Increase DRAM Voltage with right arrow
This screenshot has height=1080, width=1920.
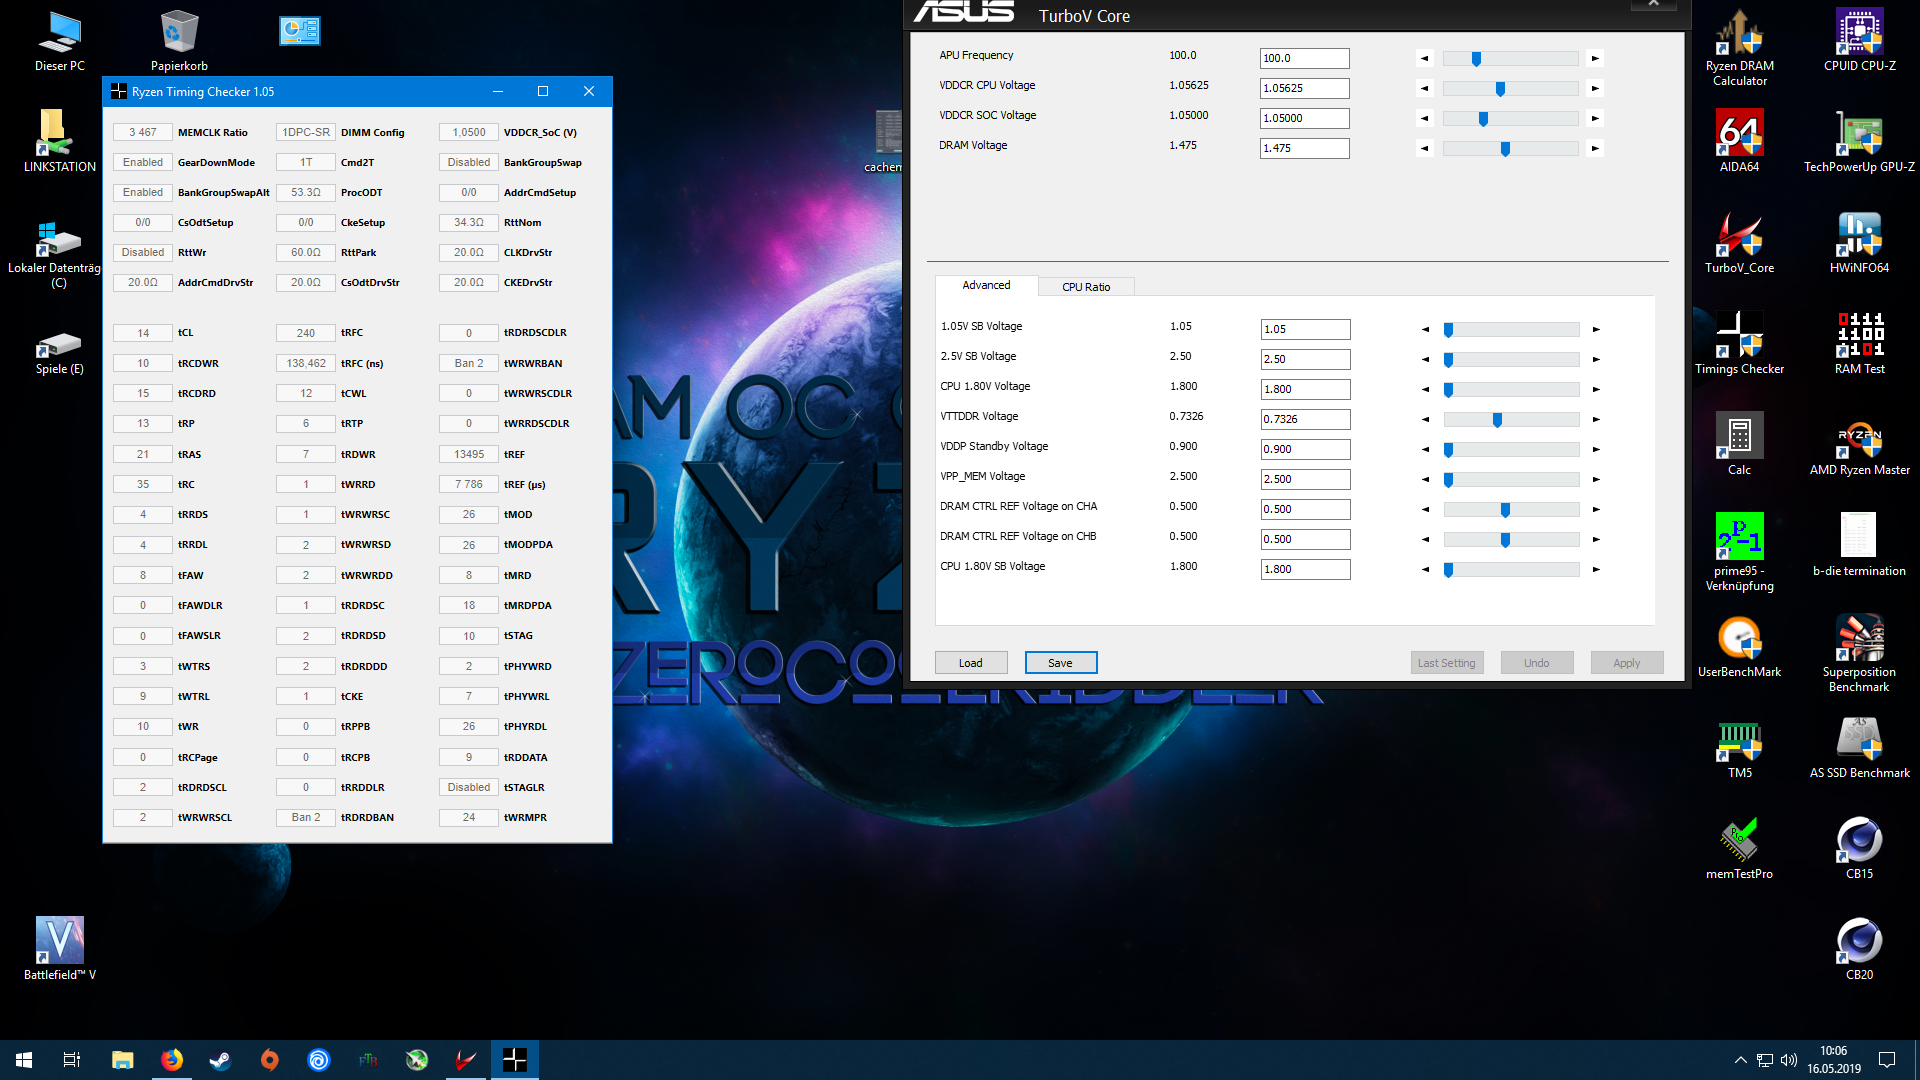1595,149
